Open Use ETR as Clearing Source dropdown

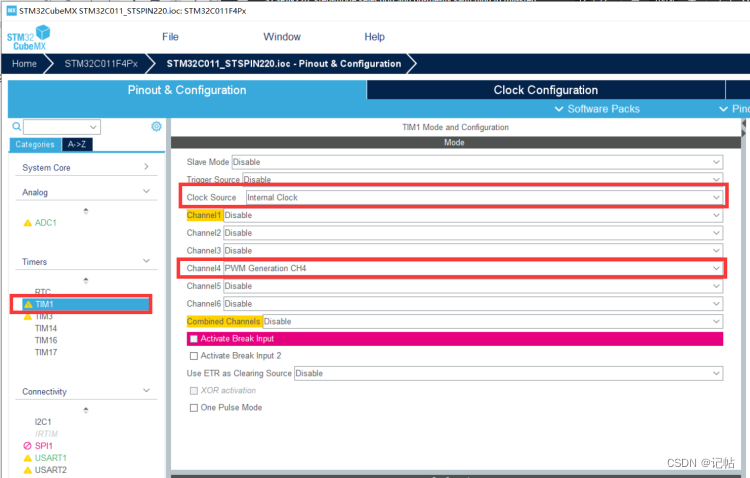pos(508,373)
